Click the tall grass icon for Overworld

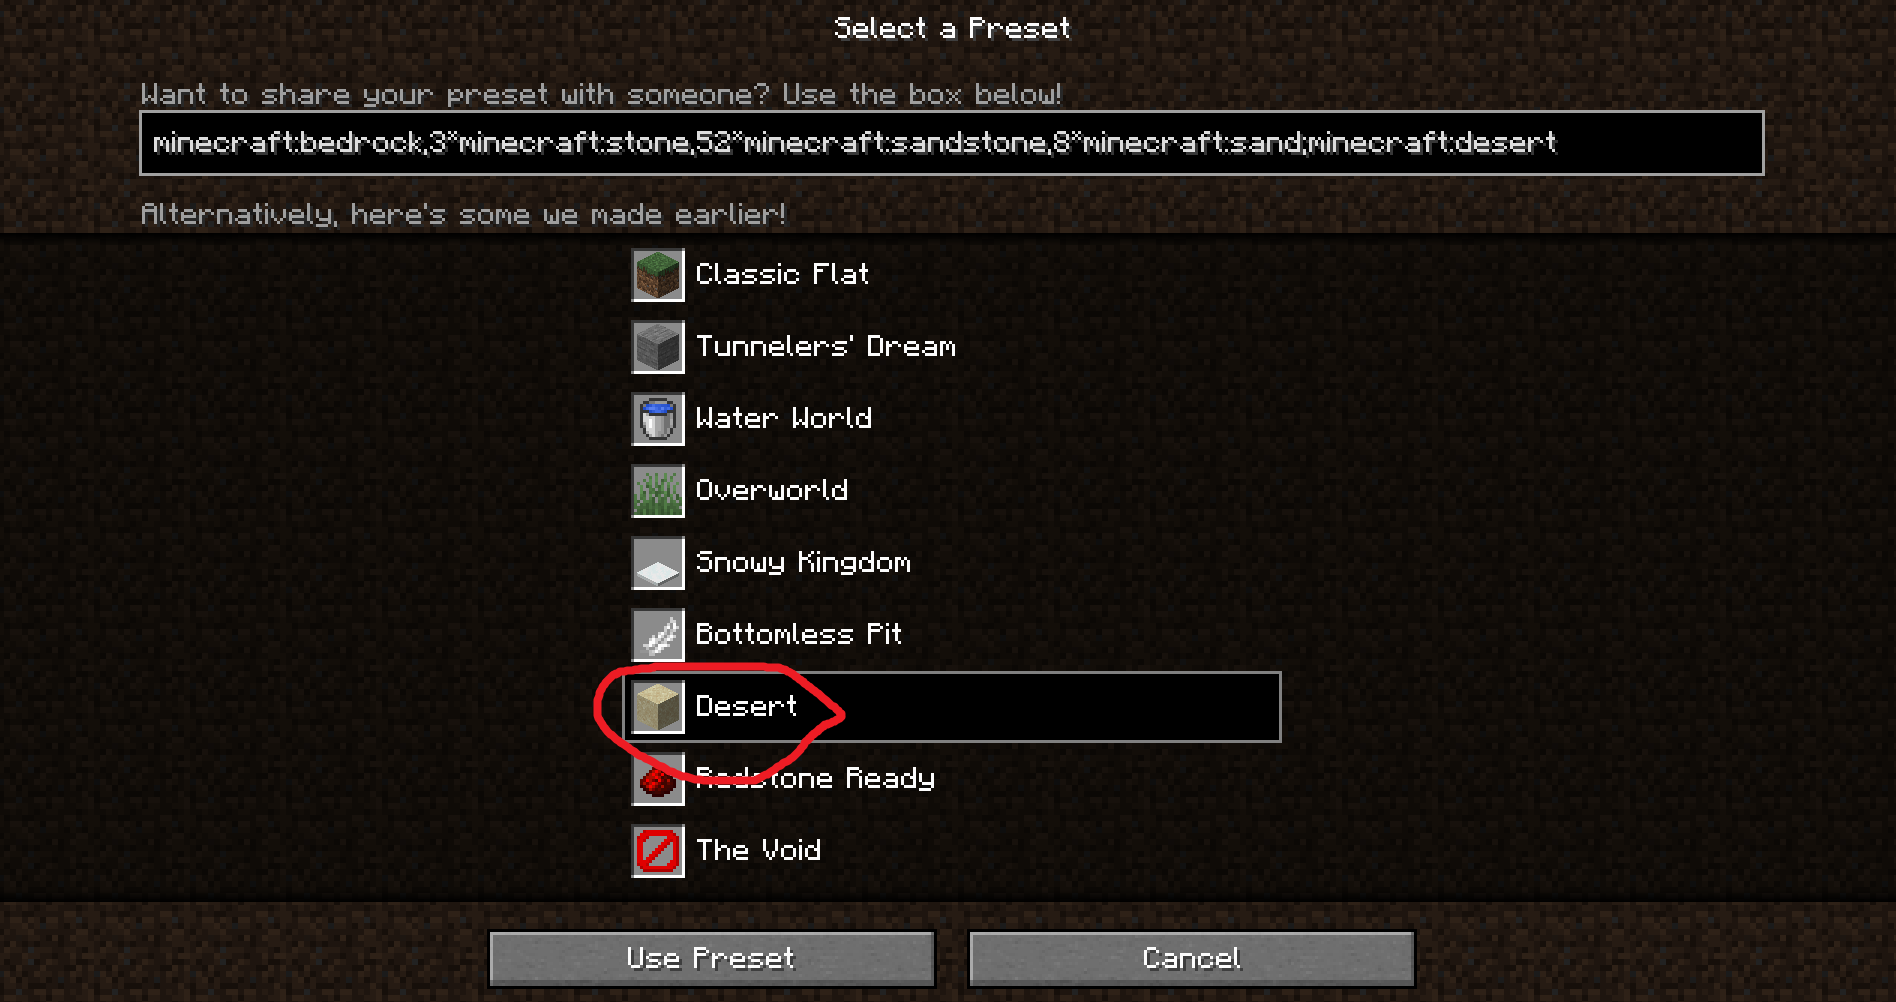tap(658, 491)
